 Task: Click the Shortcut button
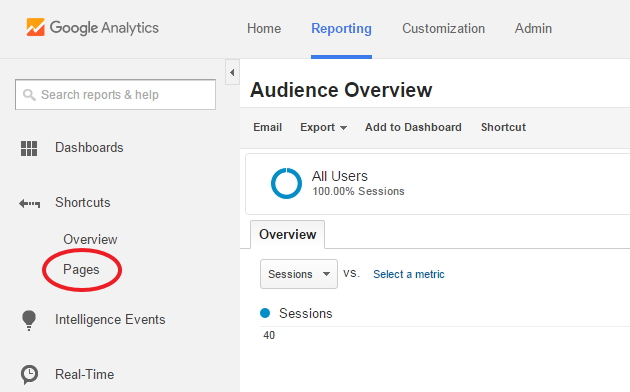(x=503, y=127)
